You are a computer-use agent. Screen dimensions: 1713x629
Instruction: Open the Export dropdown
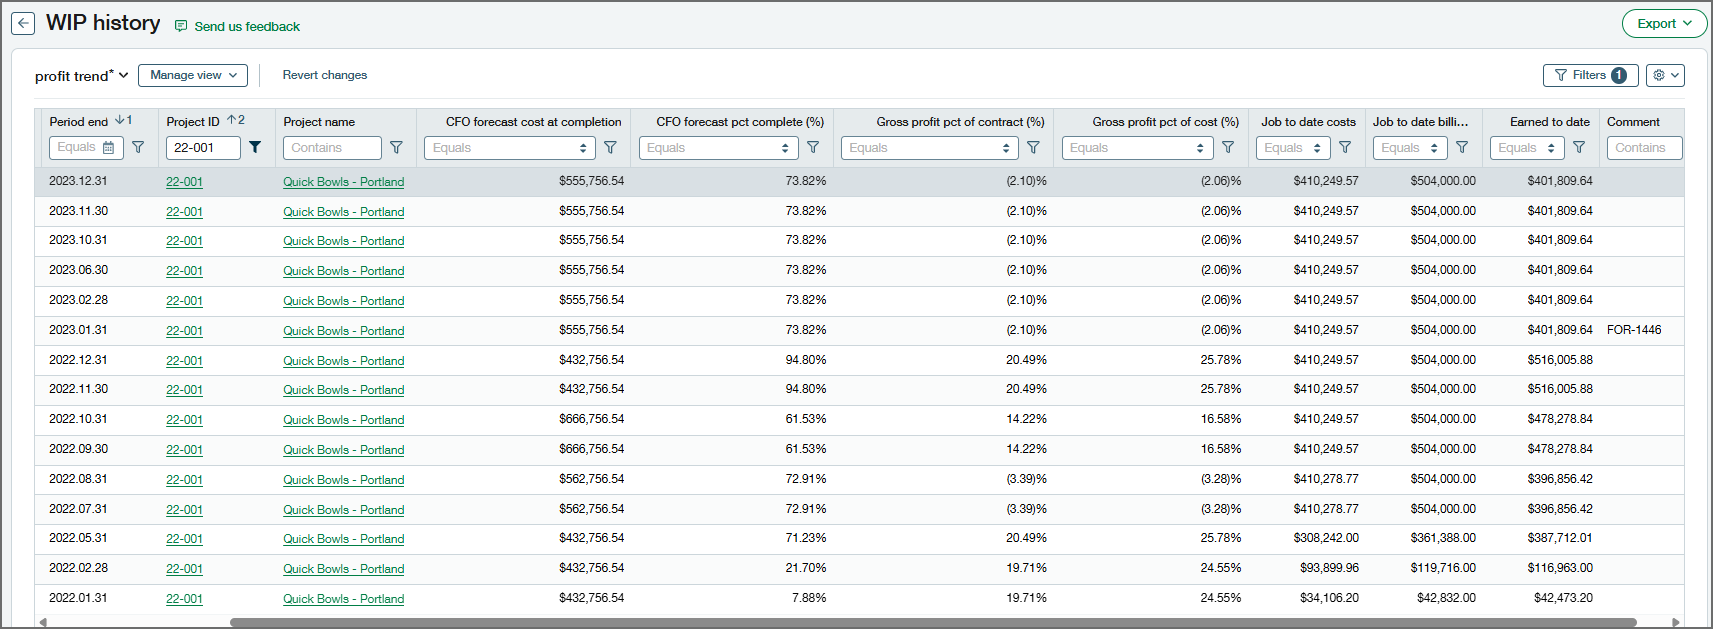(x=1663, y=24)
